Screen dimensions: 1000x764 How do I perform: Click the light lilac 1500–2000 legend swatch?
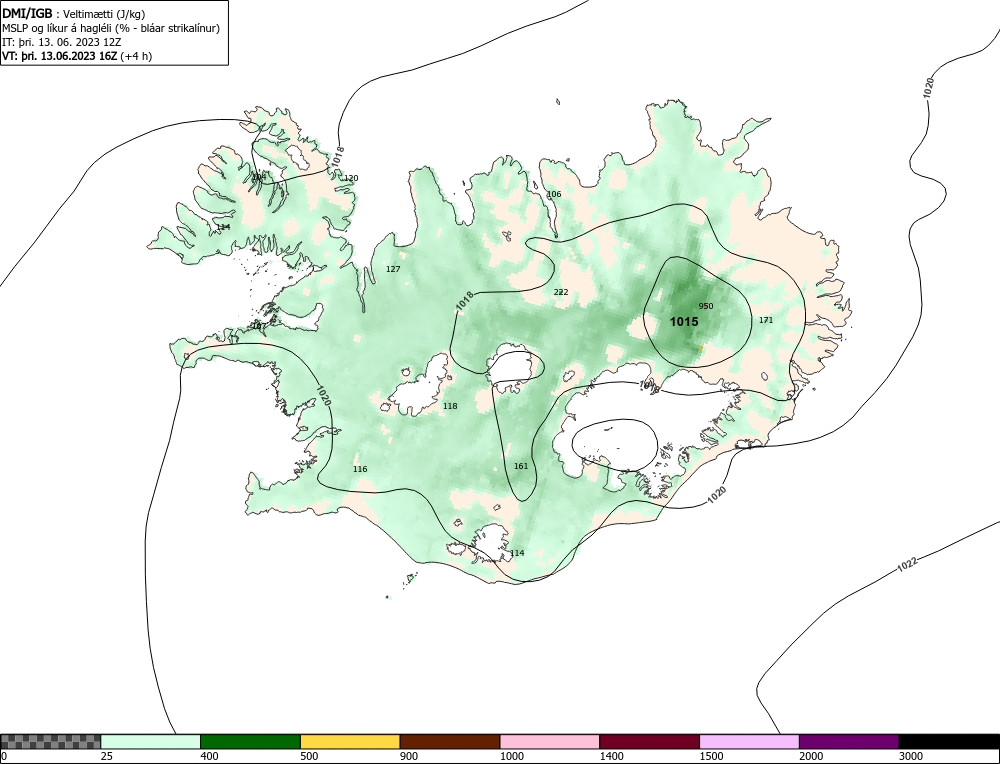point(749,741)
